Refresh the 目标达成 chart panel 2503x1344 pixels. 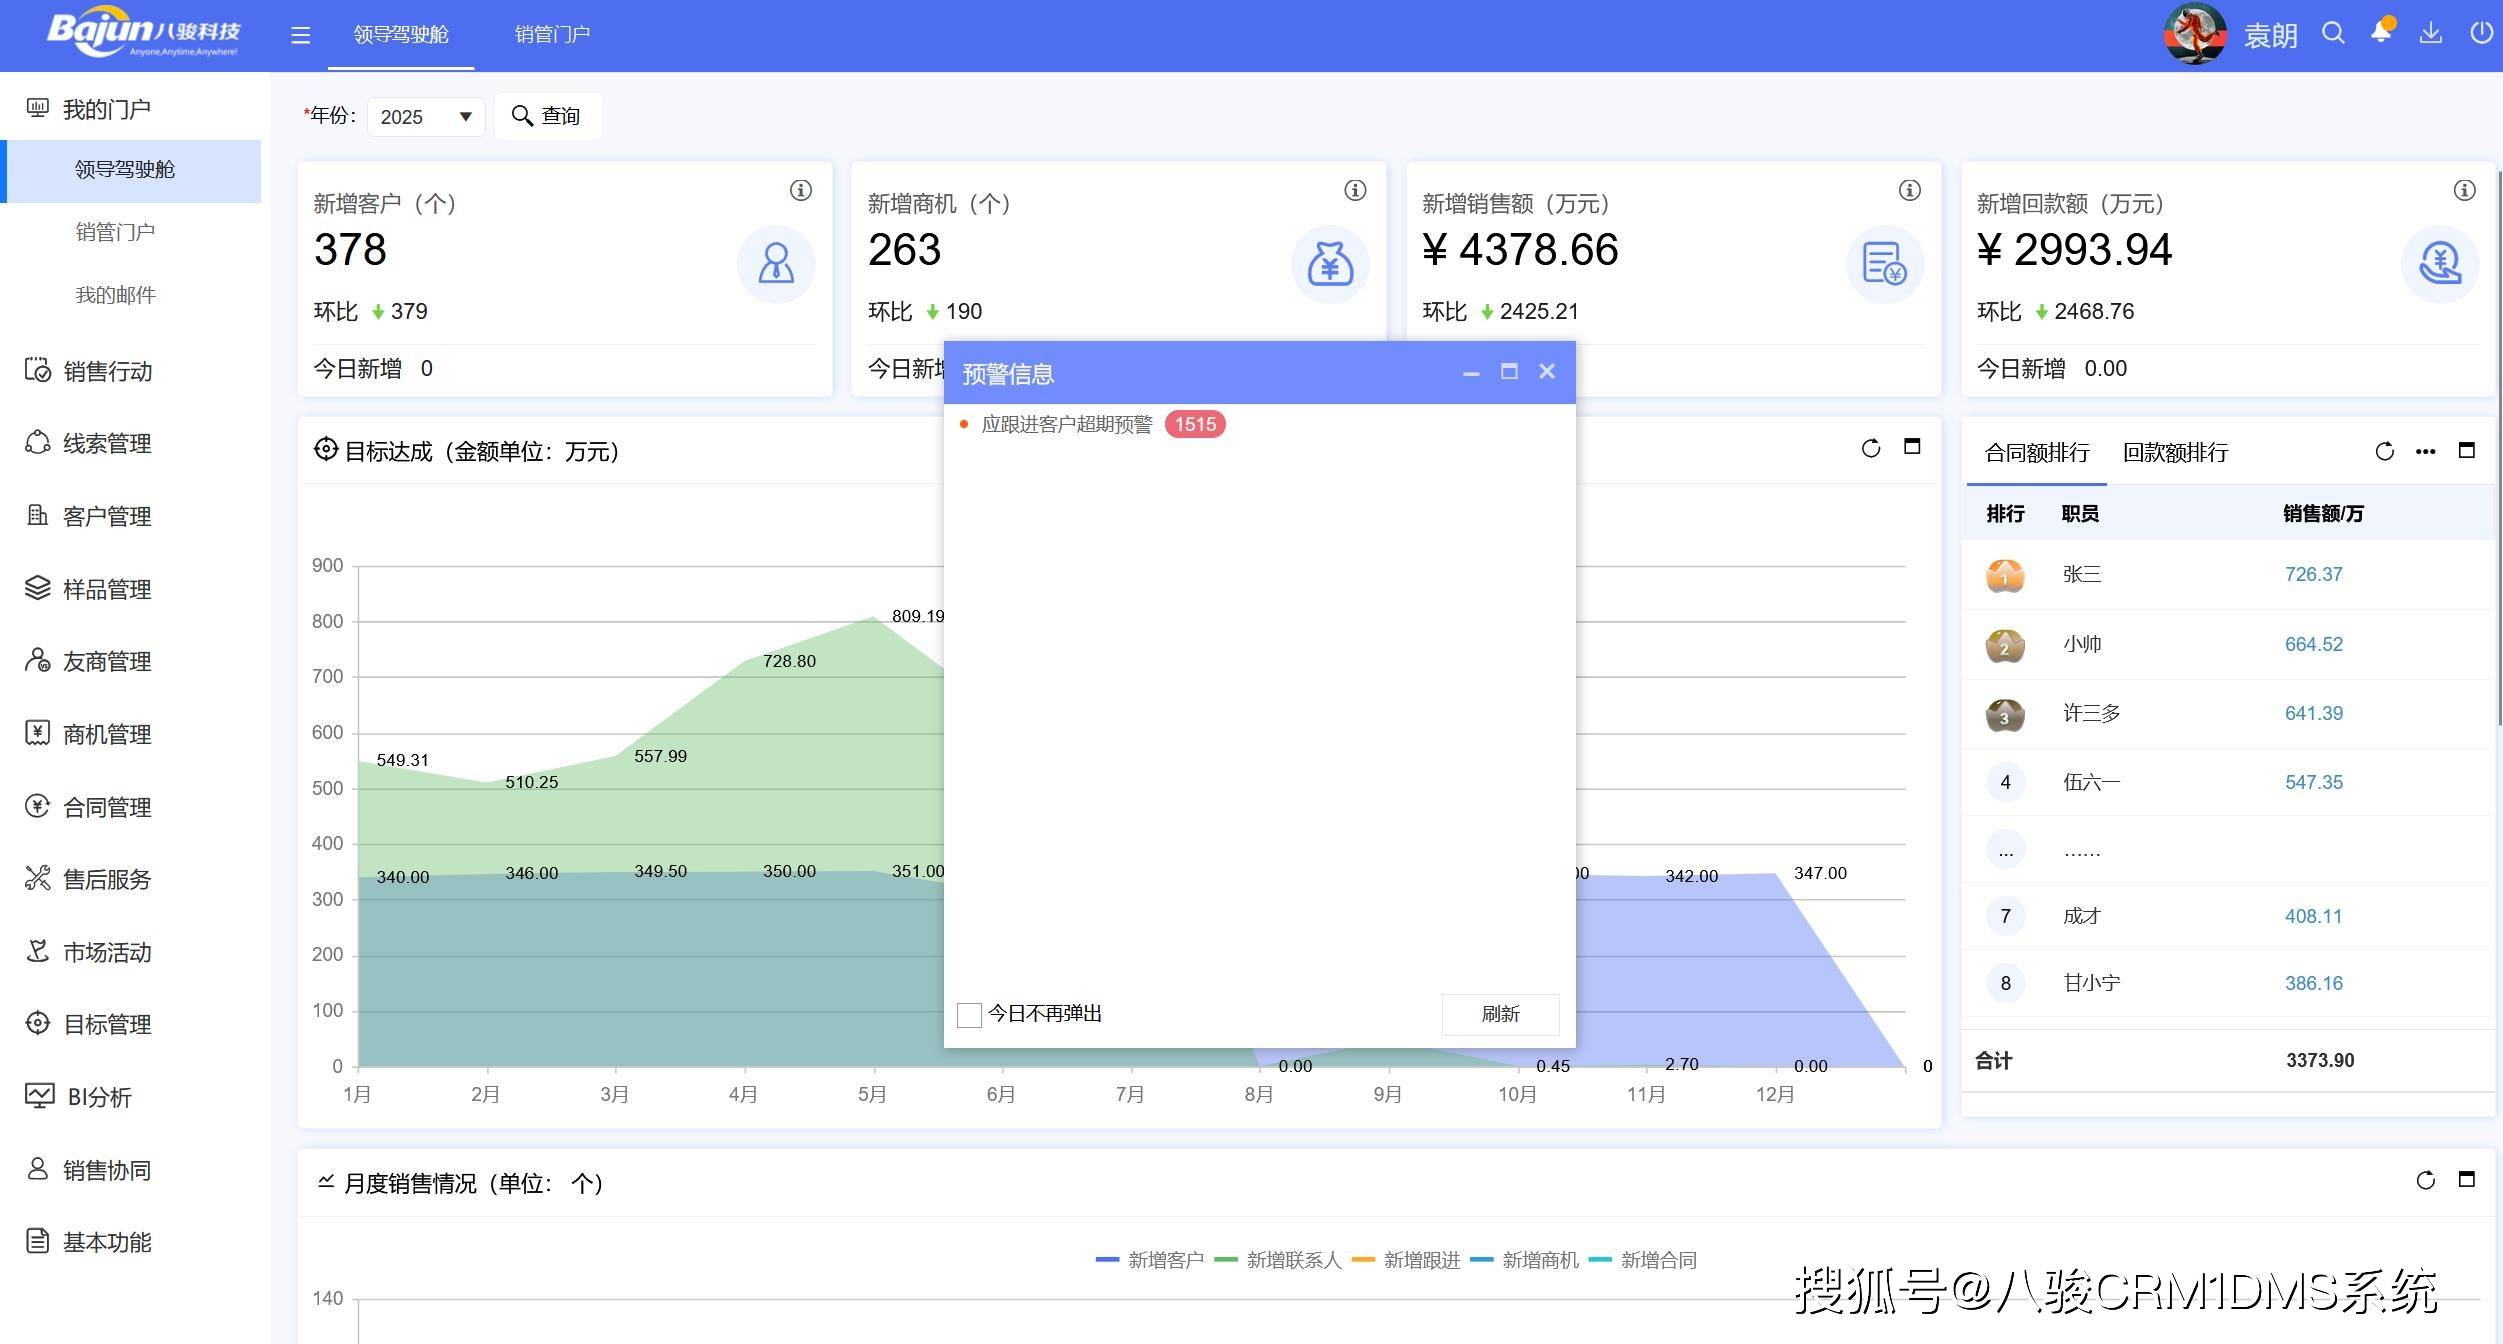coord(1871,448)
